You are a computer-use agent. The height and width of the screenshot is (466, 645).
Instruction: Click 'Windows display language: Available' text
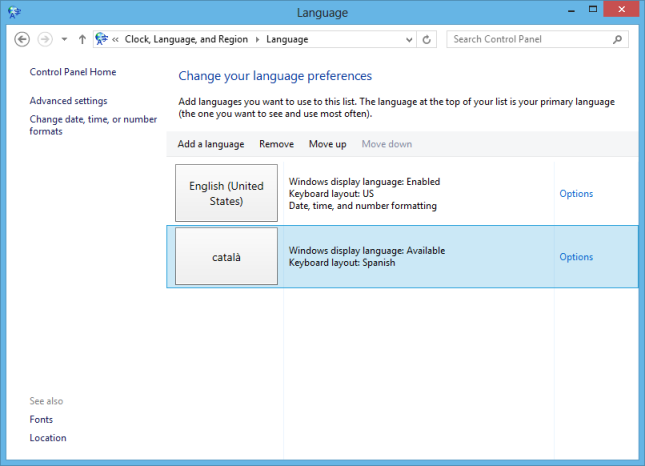point(367,250)
